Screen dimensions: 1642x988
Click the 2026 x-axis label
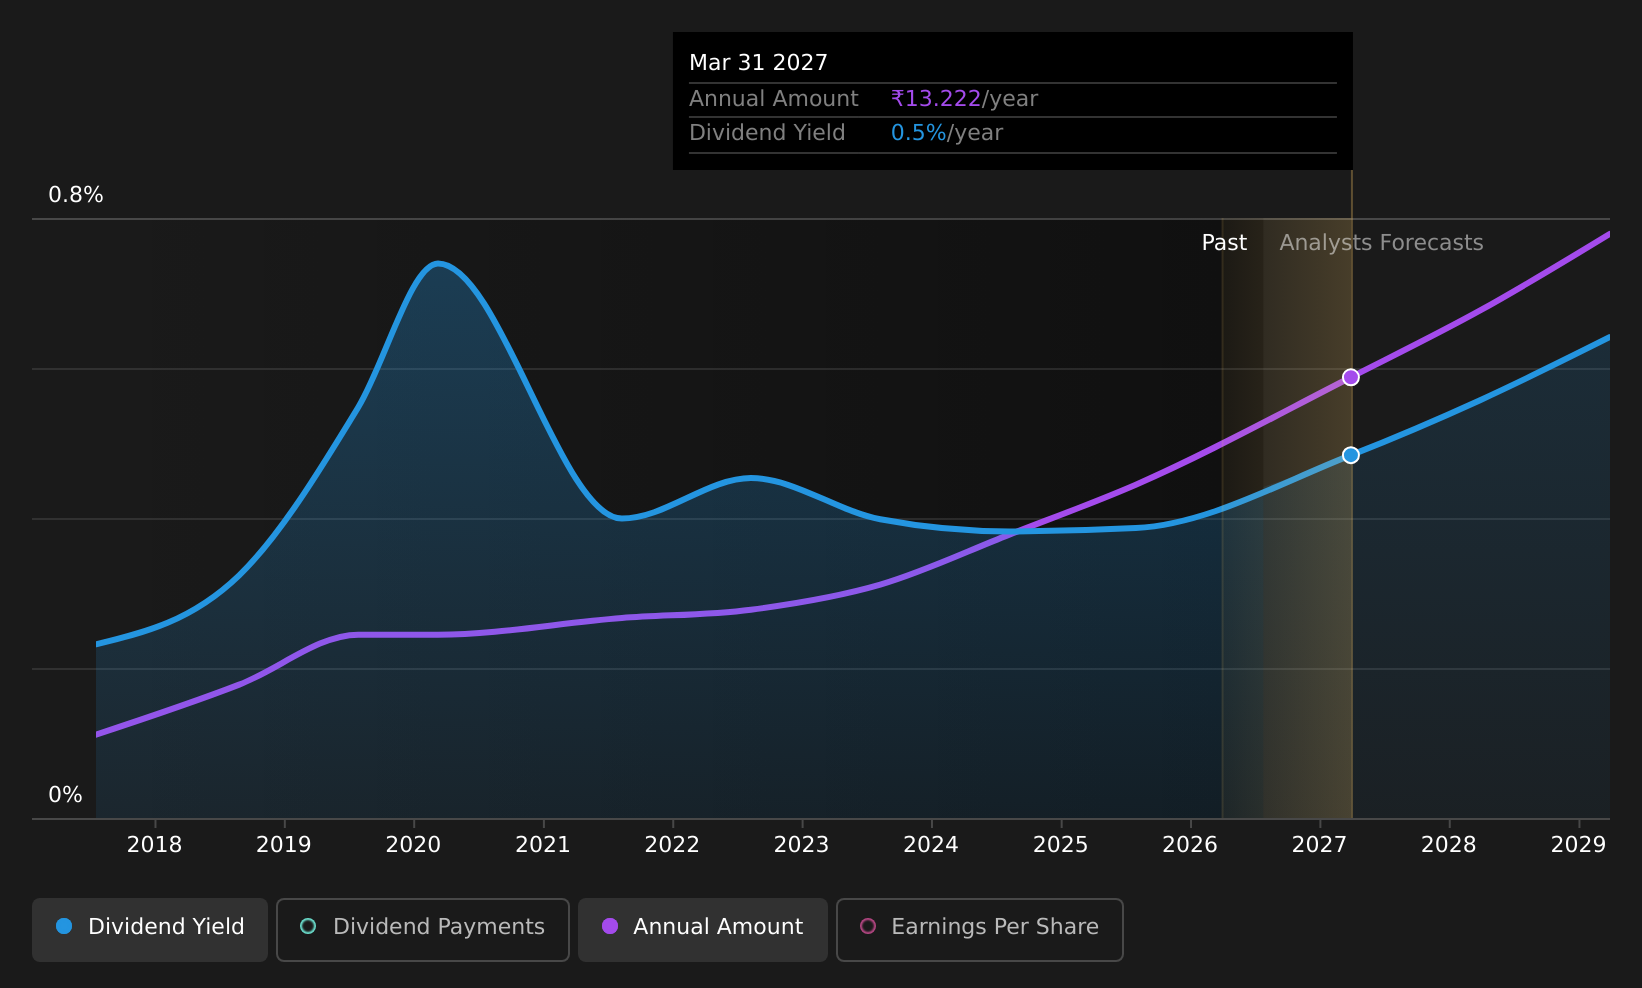(1190, 845)
